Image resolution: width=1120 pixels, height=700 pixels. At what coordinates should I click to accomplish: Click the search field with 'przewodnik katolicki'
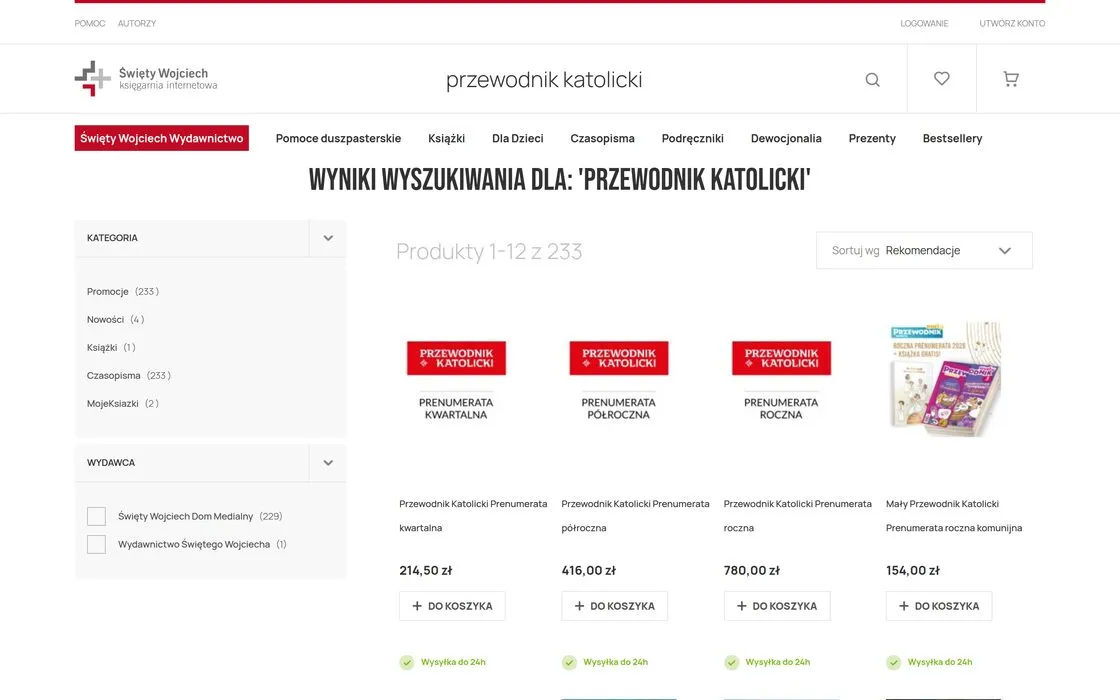pyautogui.click(x=544, y=79)
